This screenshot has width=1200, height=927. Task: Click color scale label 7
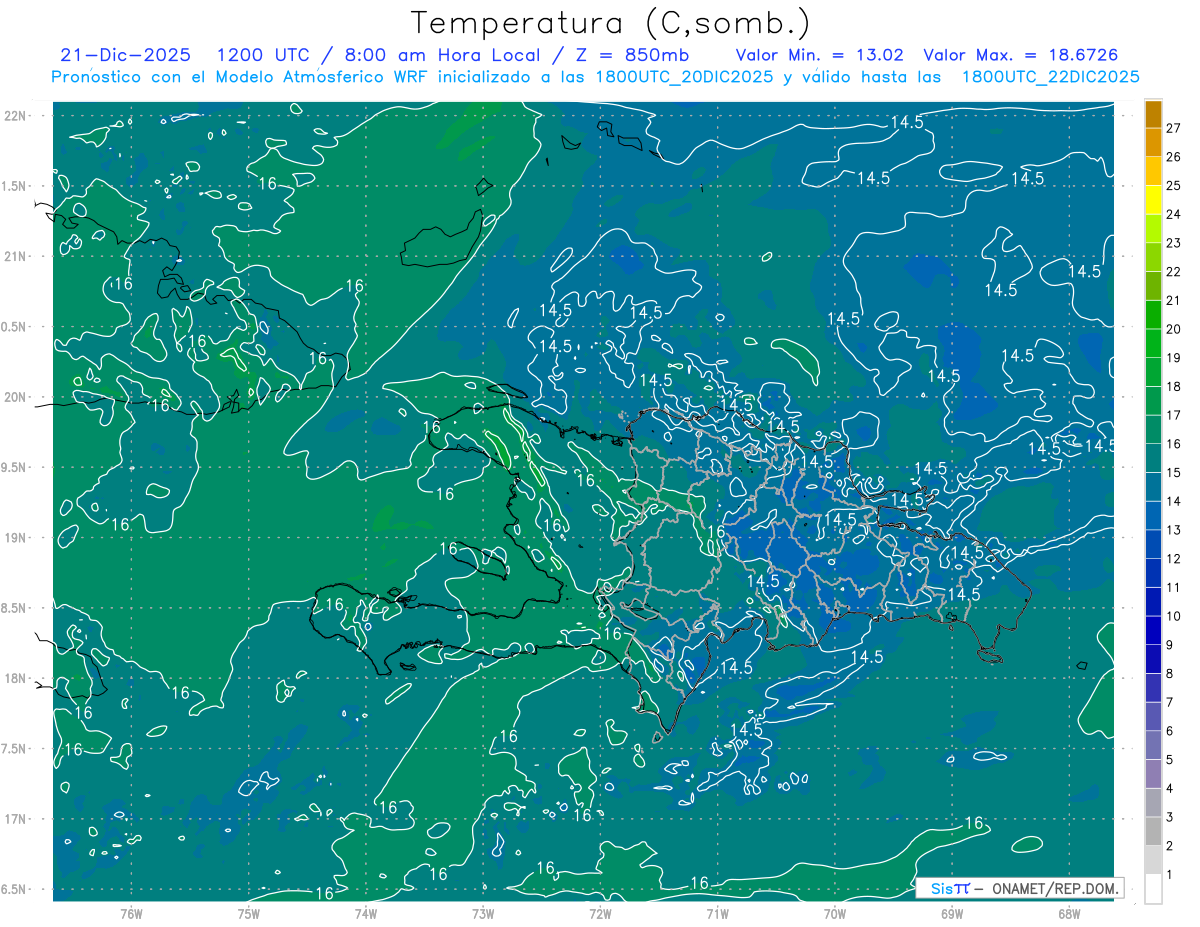(1170, 703)
